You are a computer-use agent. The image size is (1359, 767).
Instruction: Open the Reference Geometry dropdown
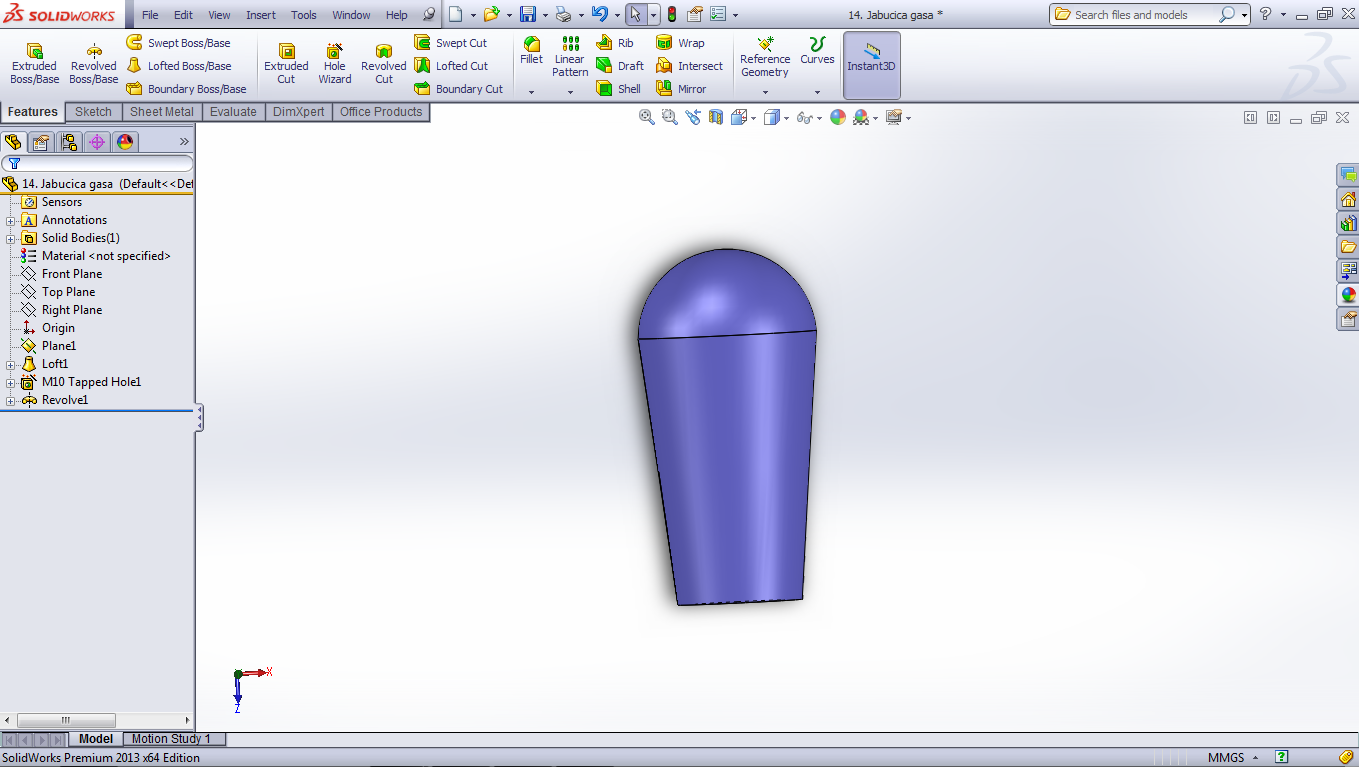pos(765,92)
